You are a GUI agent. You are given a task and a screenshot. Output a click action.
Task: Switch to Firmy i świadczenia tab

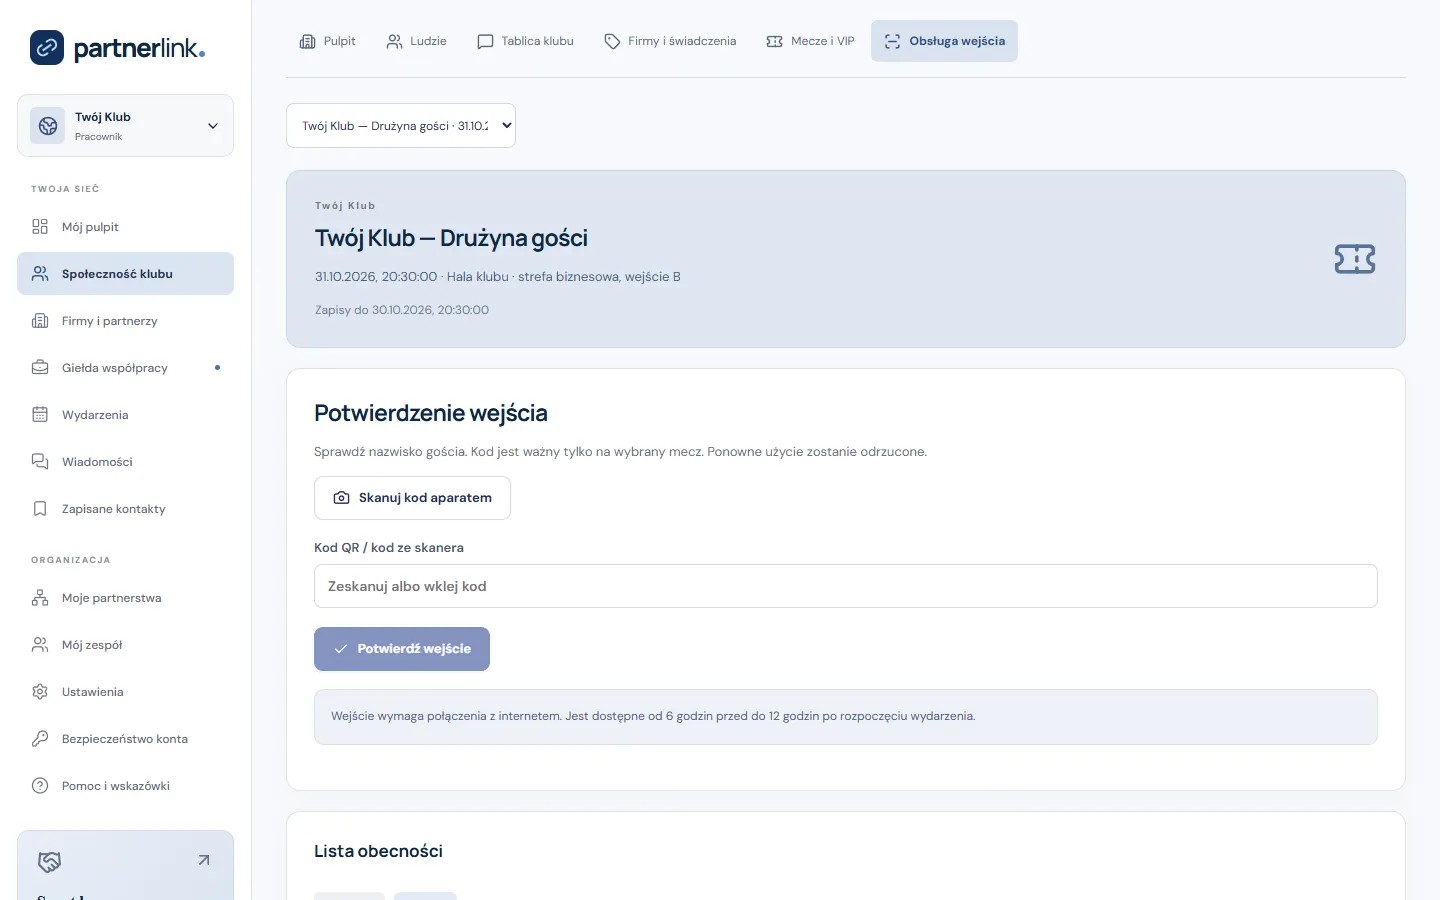click(x=670, y=41)
